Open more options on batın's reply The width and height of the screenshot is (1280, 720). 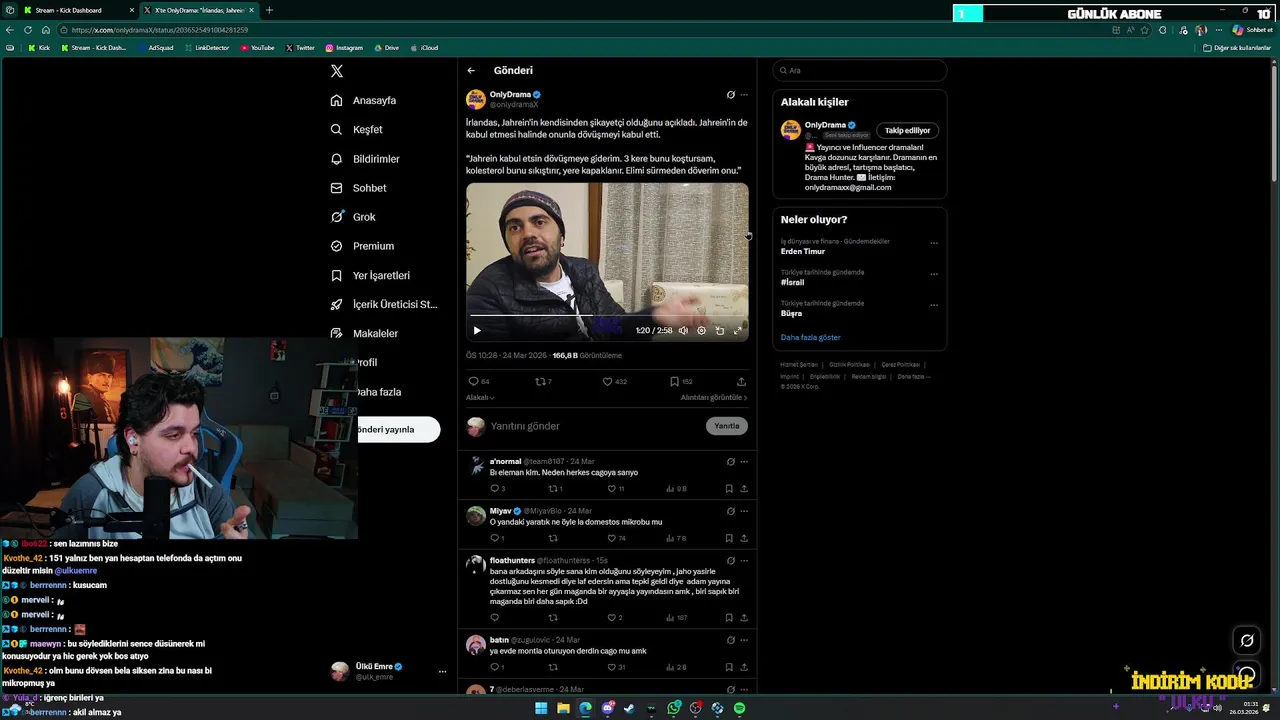(x=744, y=640)
